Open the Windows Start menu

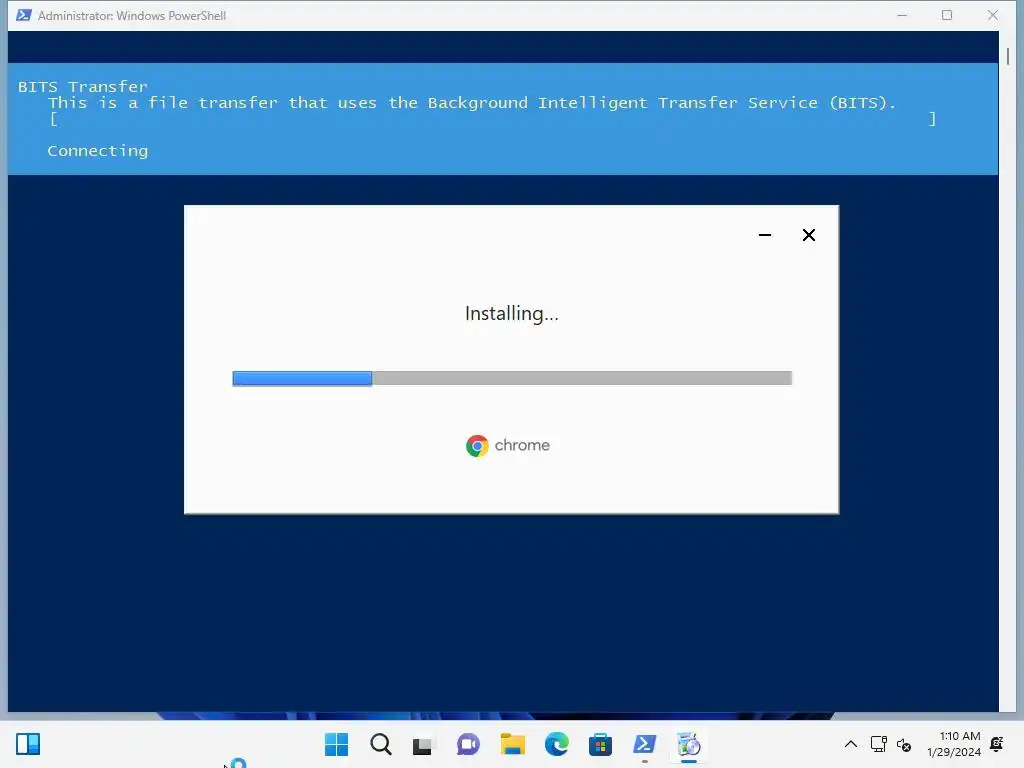[336, 744]
